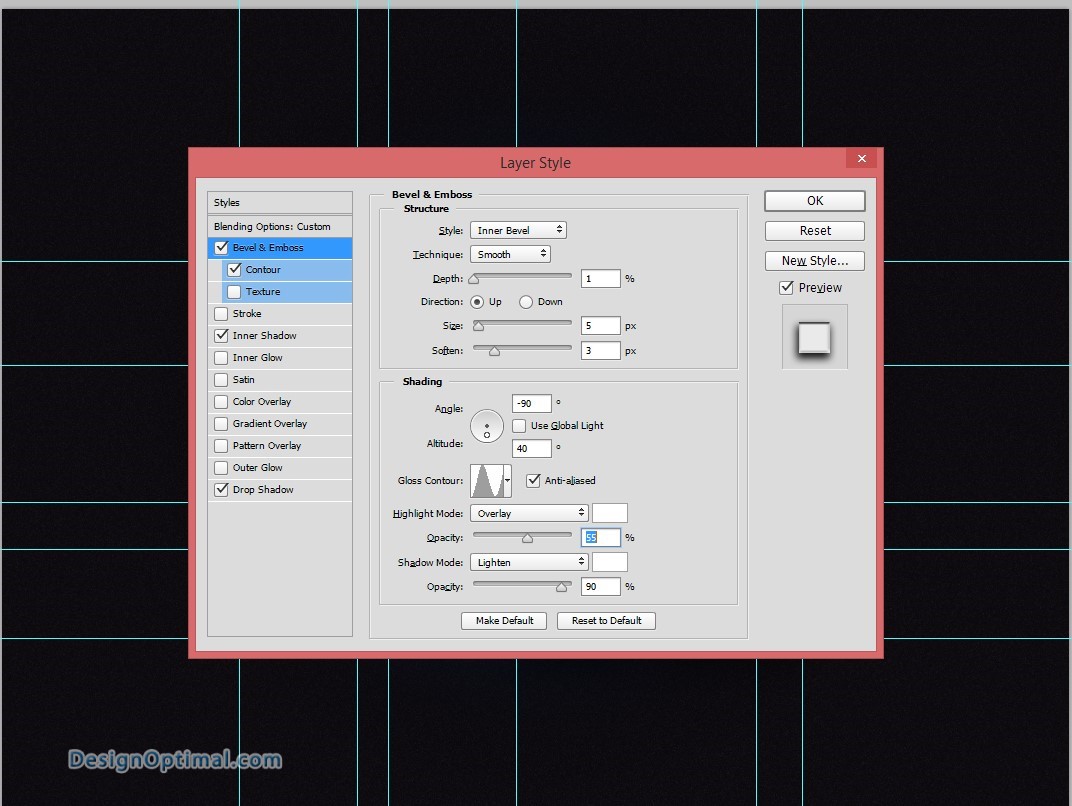Image resolution: width=1072 pixels, height=806 pixels.
Task: Click the Angle value field
Action: click(x=531, y=403)
